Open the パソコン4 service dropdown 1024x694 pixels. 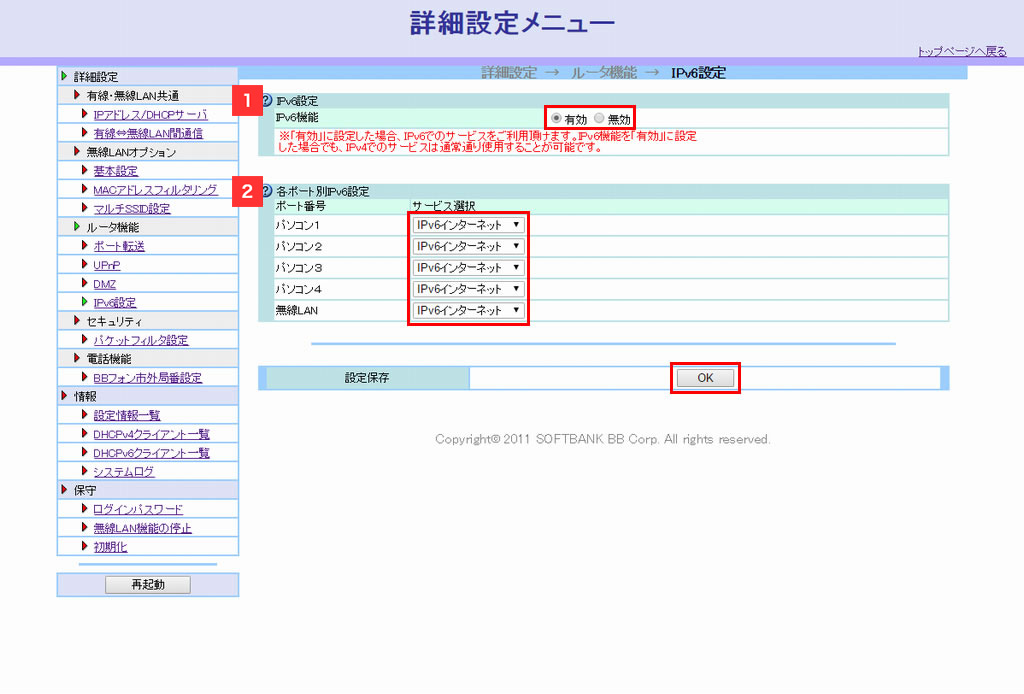(x=469, y=289)
